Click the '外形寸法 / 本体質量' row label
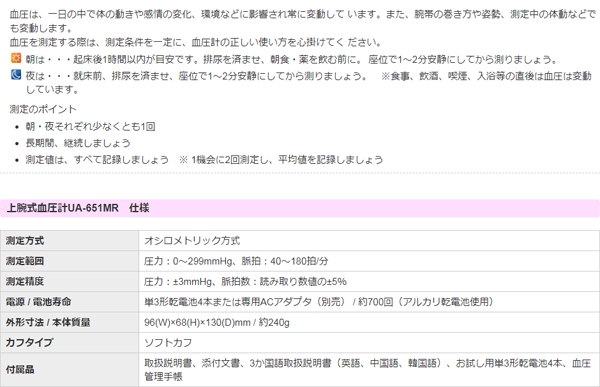Screen dimensions: 600x387 [x=48, y=322]
